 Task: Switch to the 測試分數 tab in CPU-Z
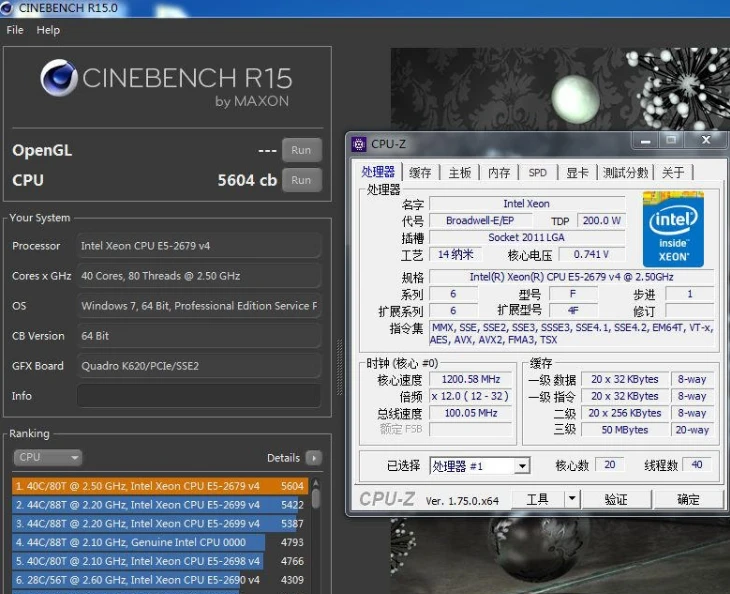coord(625,173)
